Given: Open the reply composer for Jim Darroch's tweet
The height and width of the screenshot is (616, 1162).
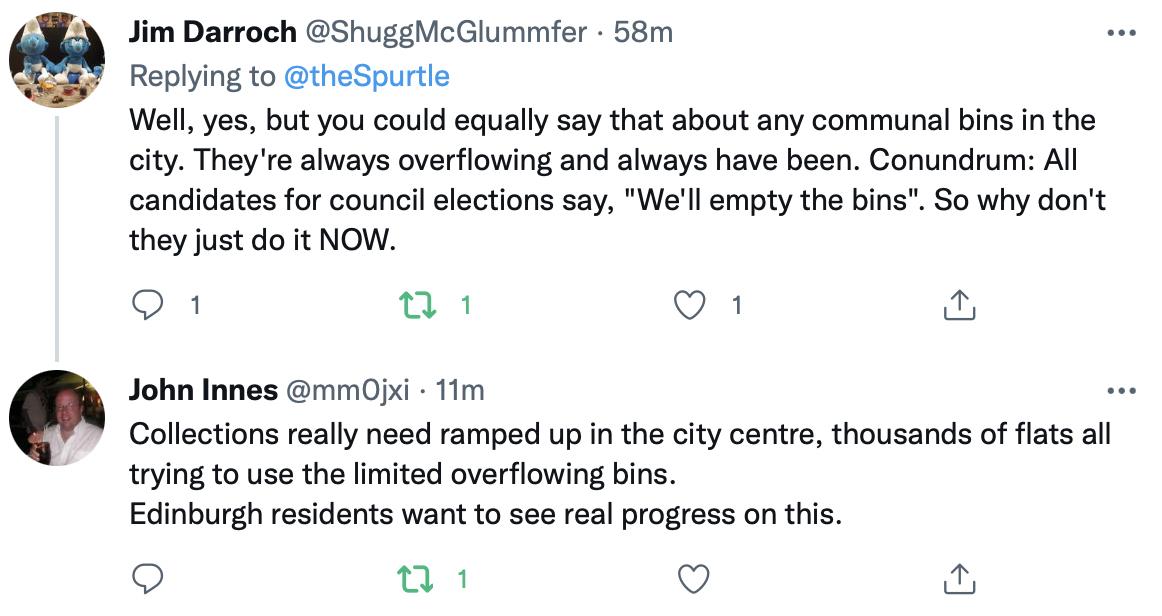Looking at the screenshot, I should (148, 305).
